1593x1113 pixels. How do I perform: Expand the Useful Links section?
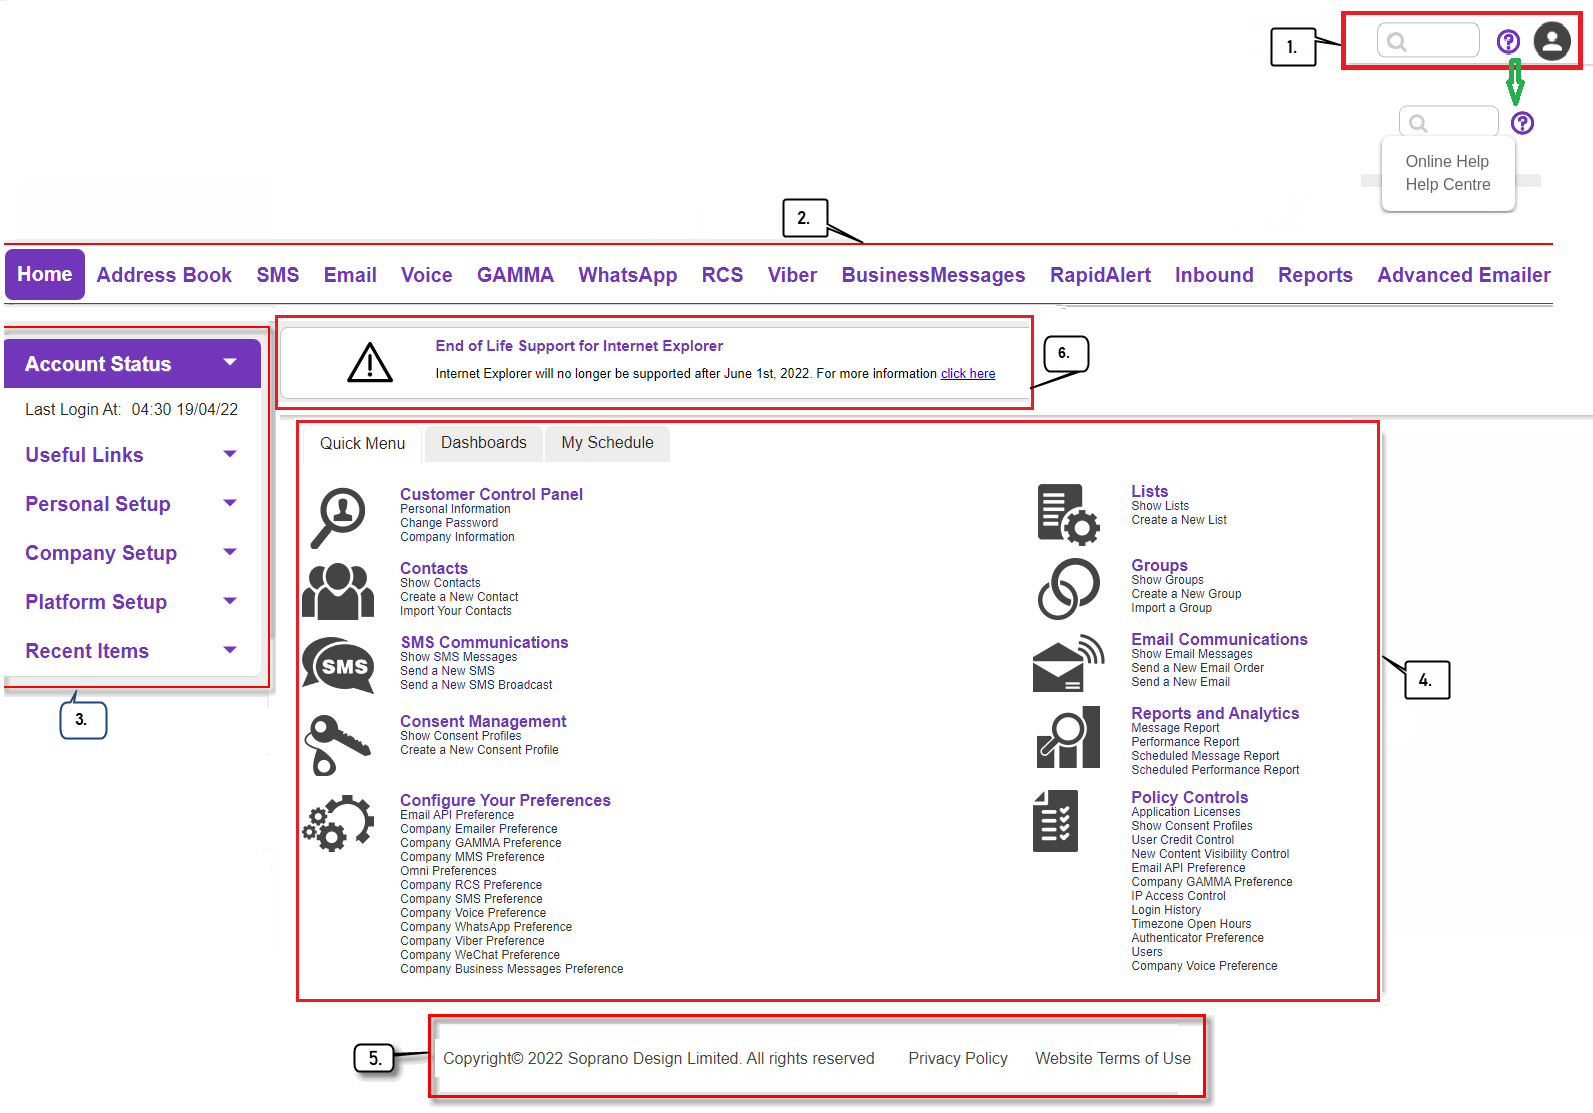pyautogui.click(x=230, y=455)
